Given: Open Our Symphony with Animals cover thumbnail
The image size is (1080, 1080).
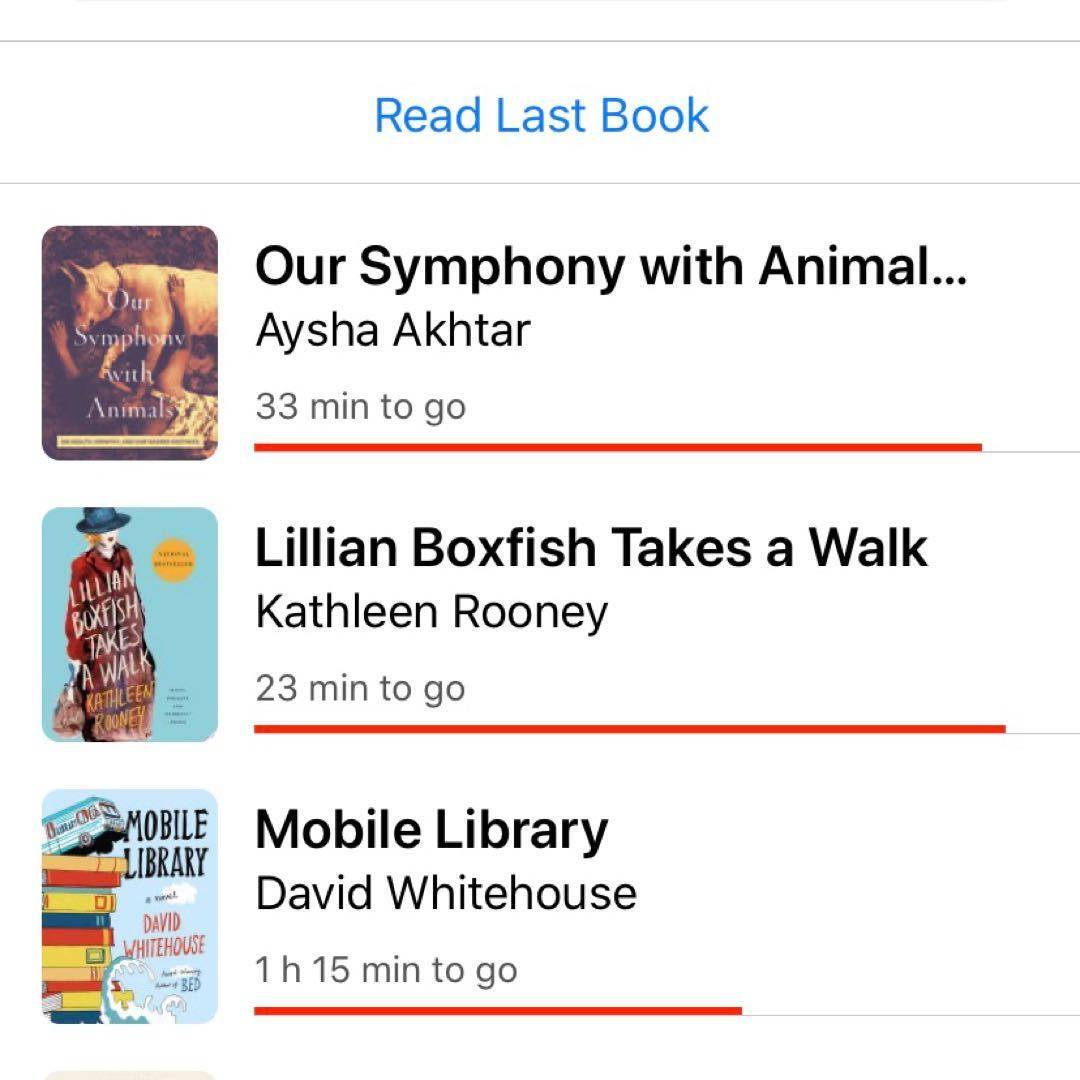Looking at the screenshot, I should click(x=130, y=343).
